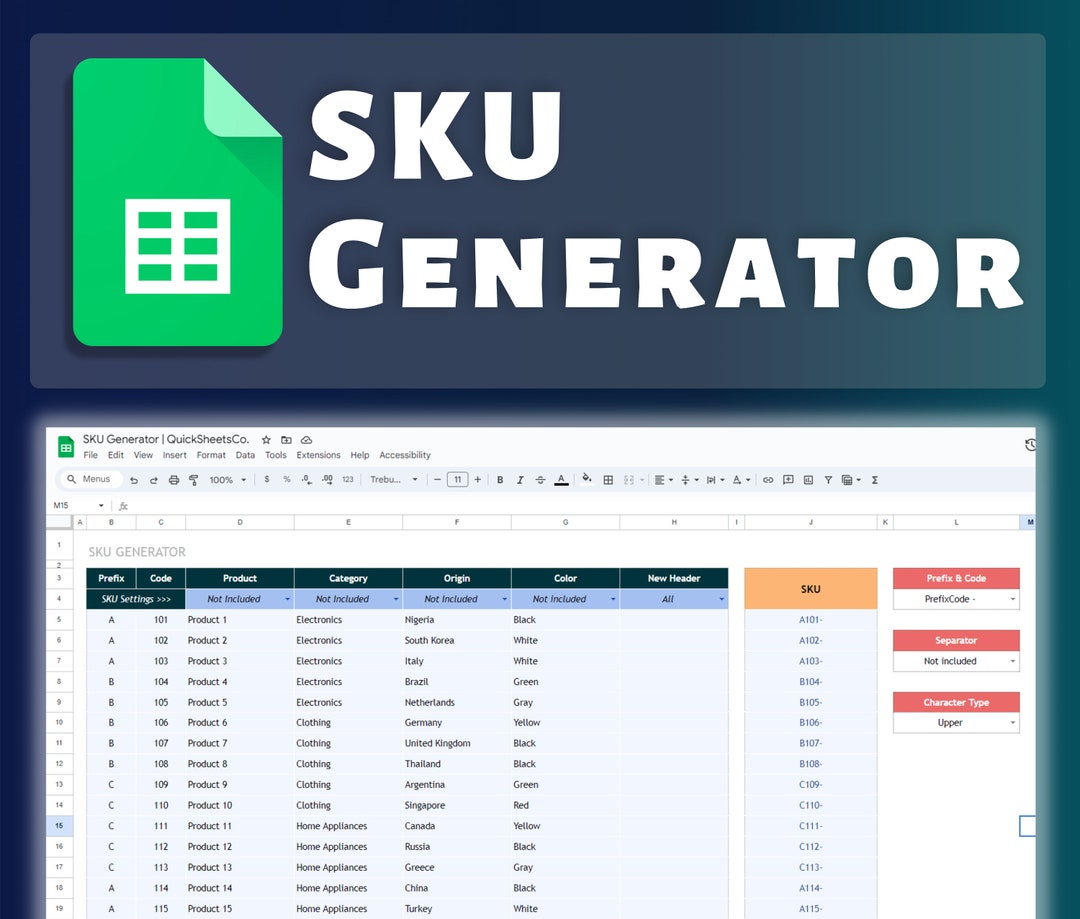Image resolution: width=1080 pixels, height=919 pixels.
Task: Open the Data menu
Action: [x=245, y=455]
